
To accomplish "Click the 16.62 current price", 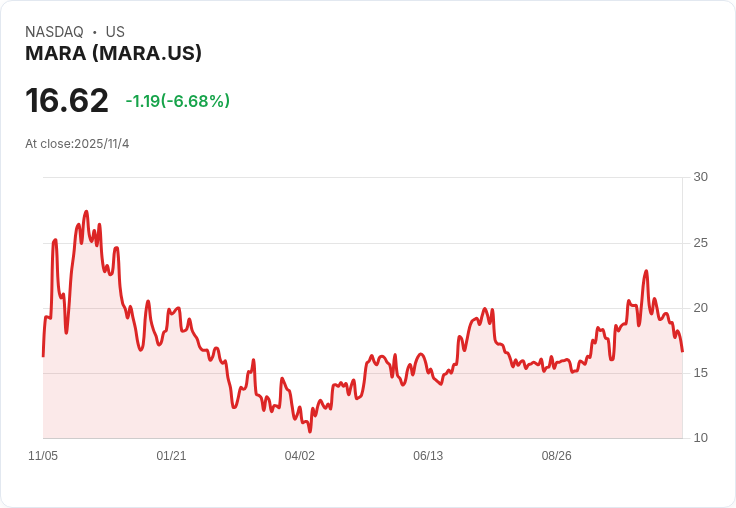I will pos(67,100).
